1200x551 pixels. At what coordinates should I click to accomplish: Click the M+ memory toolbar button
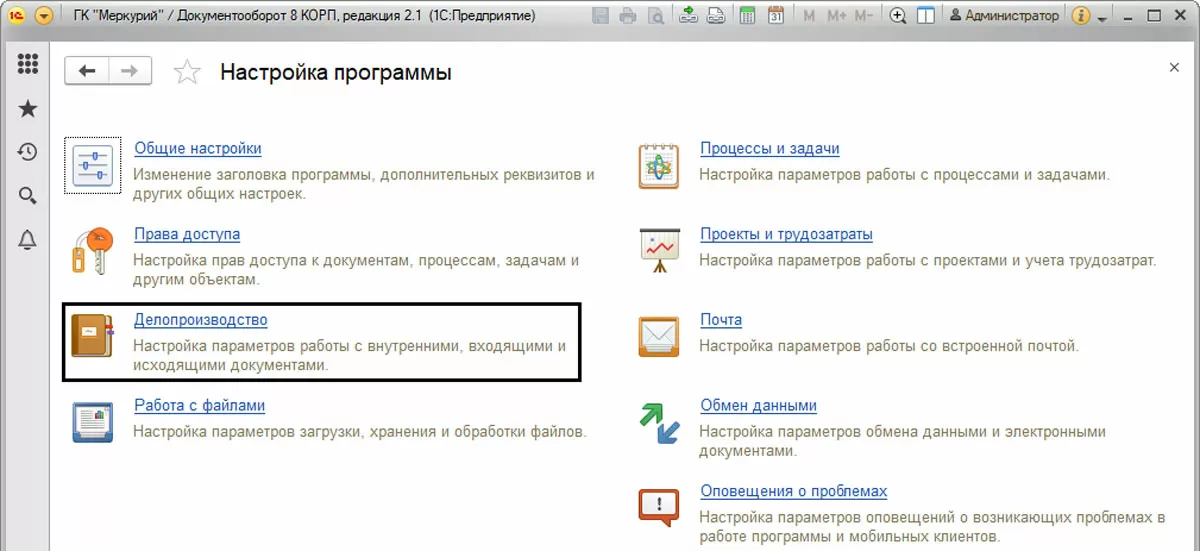pyautogui.click(x=836, y=16)
